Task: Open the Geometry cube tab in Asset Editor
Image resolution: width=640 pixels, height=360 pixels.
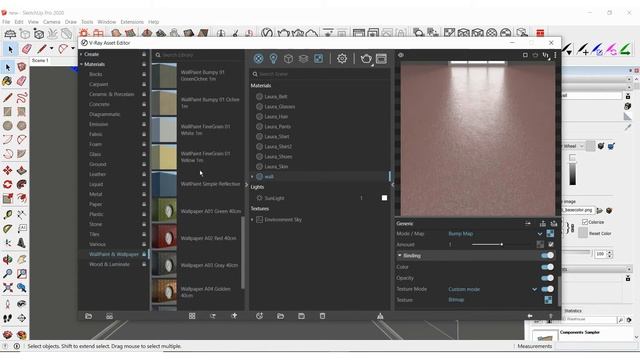Action: pyautogui.click(x=288, y=59)
